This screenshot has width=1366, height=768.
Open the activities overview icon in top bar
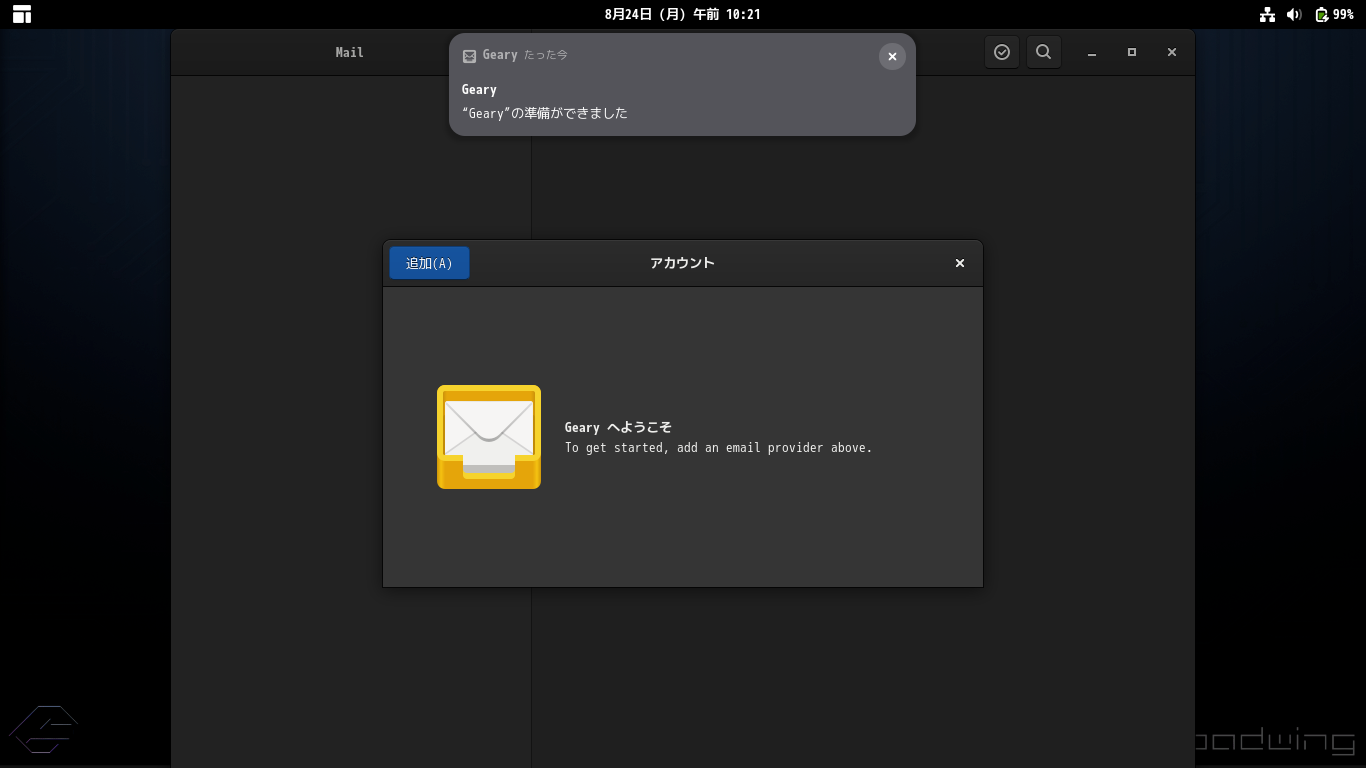click(x=22, y=14)
